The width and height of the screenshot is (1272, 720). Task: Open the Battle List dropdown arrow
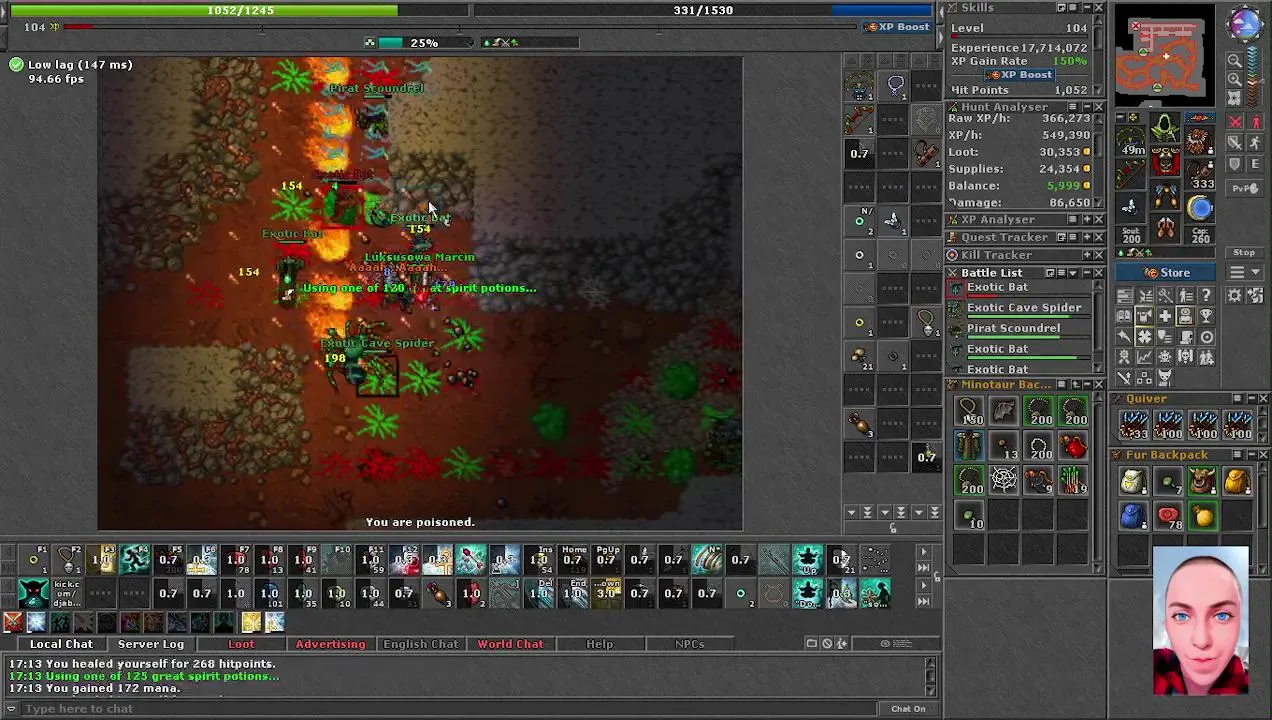click(x=1074, y=273)
